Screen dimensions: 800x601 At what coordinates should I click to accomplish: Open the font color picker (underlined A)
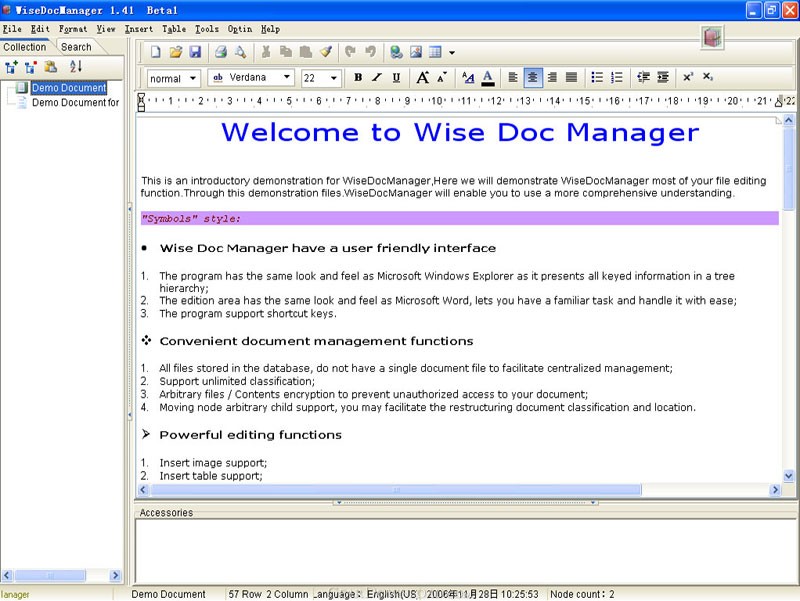(488, 78)
